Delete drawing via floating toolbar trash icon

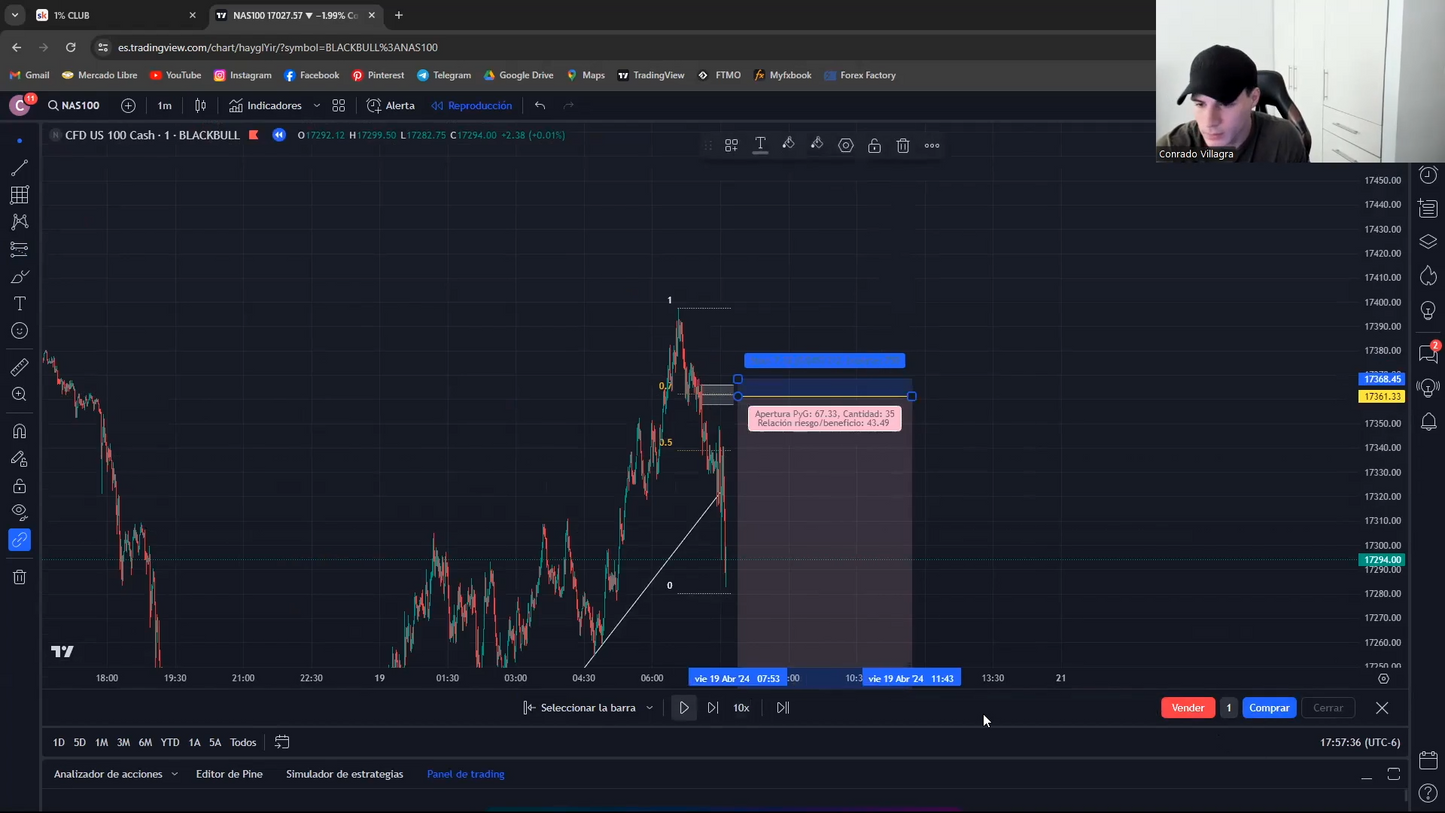[x=903, y=146]
